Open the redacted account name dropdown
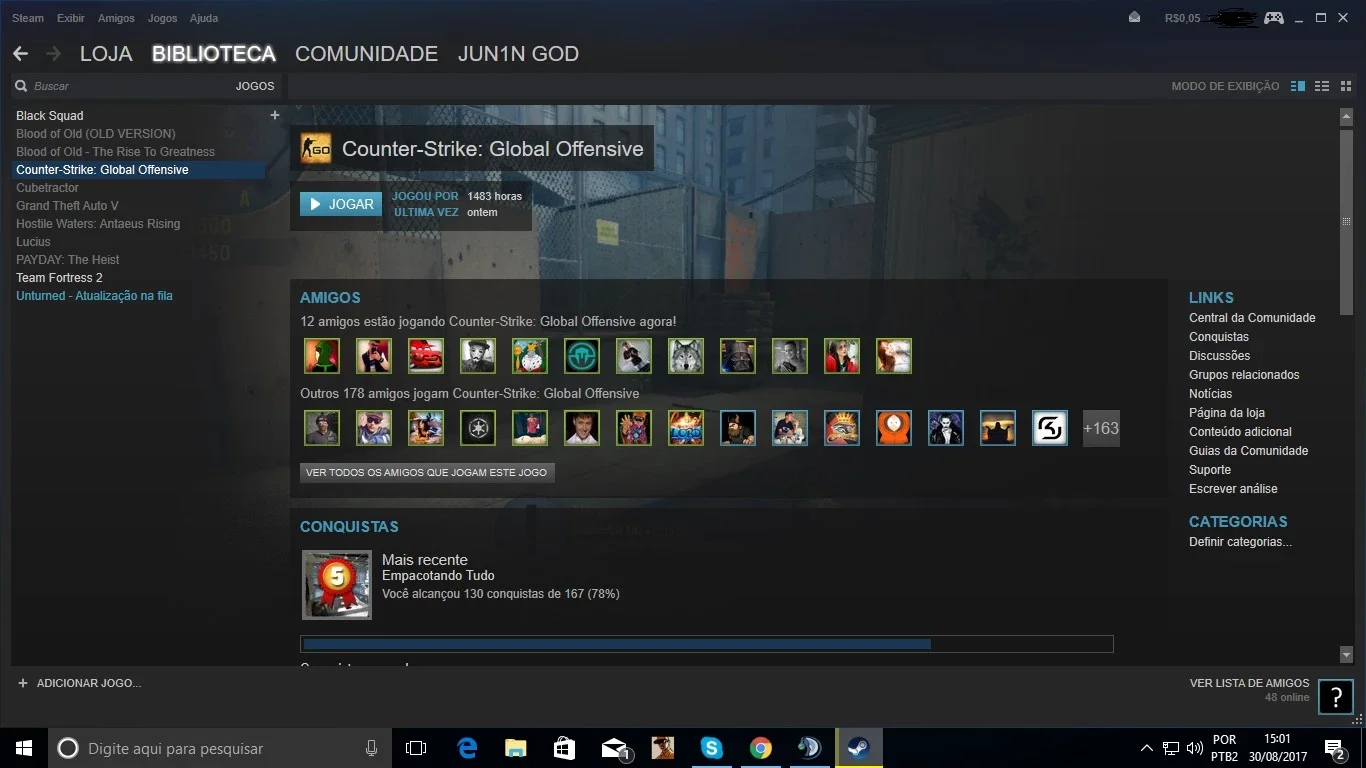 (x=1231, y=18)
